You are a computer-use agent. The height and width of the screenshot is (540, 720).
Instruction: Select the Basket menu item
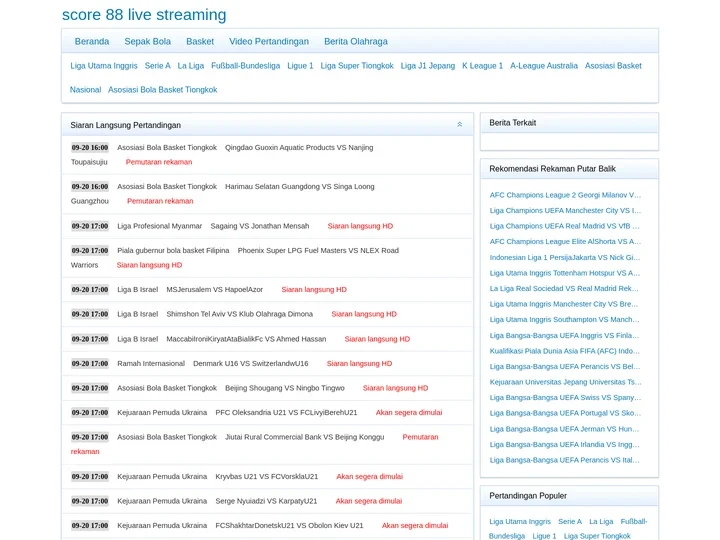point(200,41)
